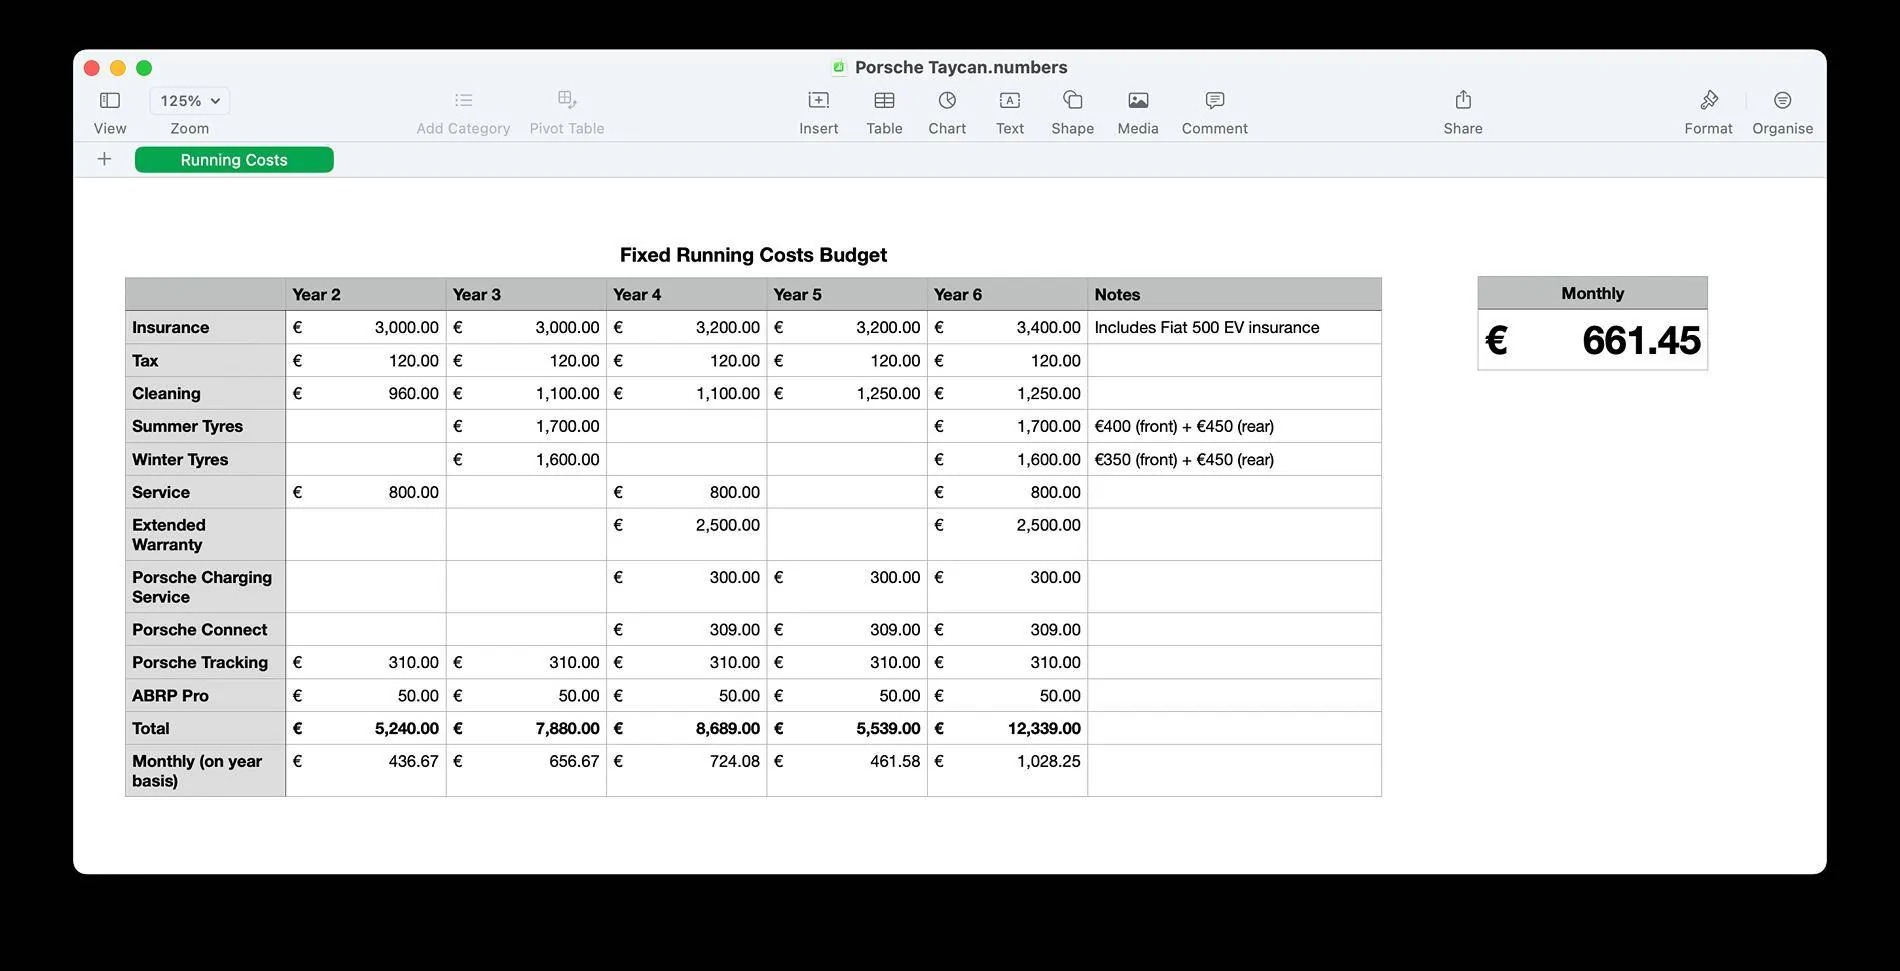The image size is (1900, 971).
Task: Select the Total Year 5 cell 5,539.00
Action: coord(847,728)
